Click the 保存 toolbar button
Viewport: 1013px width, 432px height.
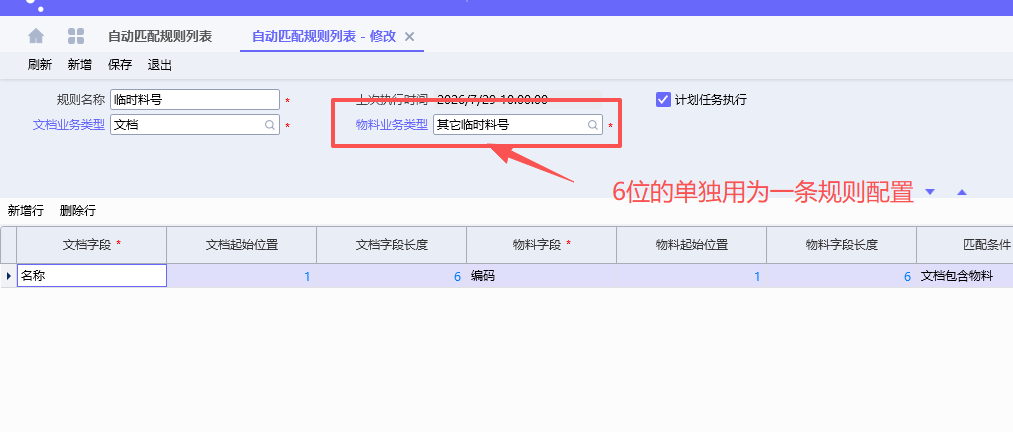point(120,65)
